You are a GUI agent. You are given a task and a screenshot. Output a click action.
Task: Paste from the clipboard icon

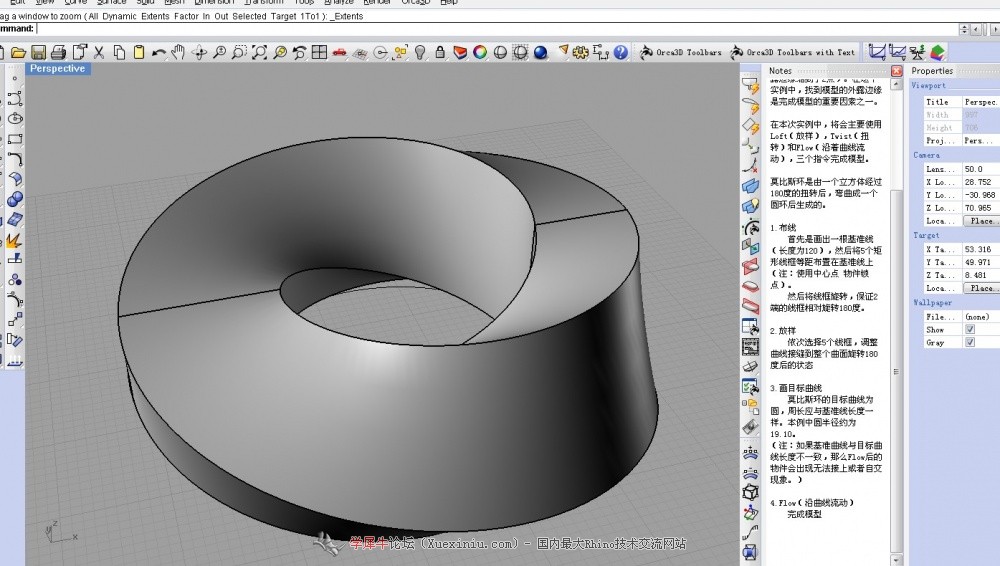pos(138,52)
